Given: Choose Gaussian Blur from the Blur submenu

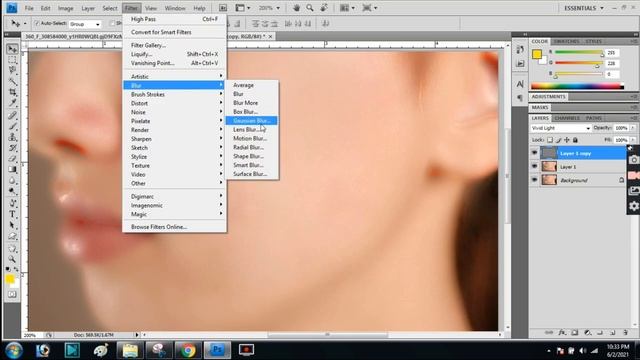Looking at the screenshot, I should [x=252, y=120].
